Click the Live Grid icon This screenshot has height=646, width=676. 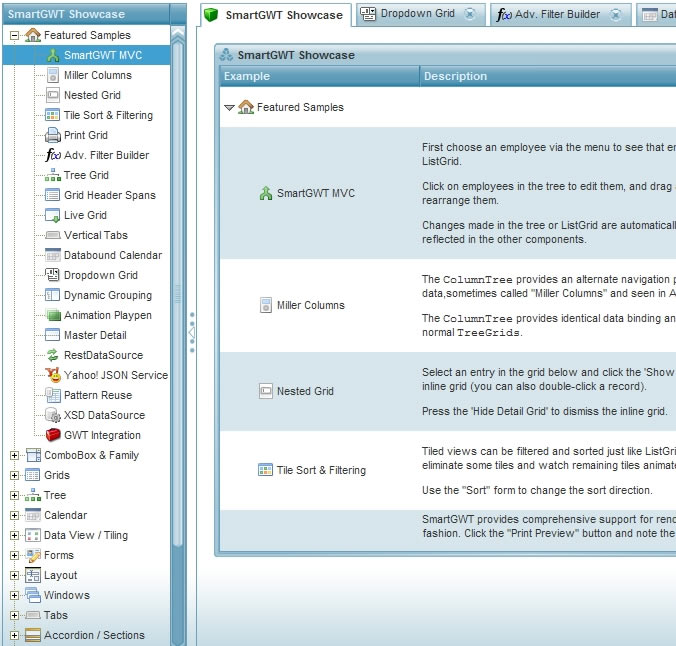[53, 215]
